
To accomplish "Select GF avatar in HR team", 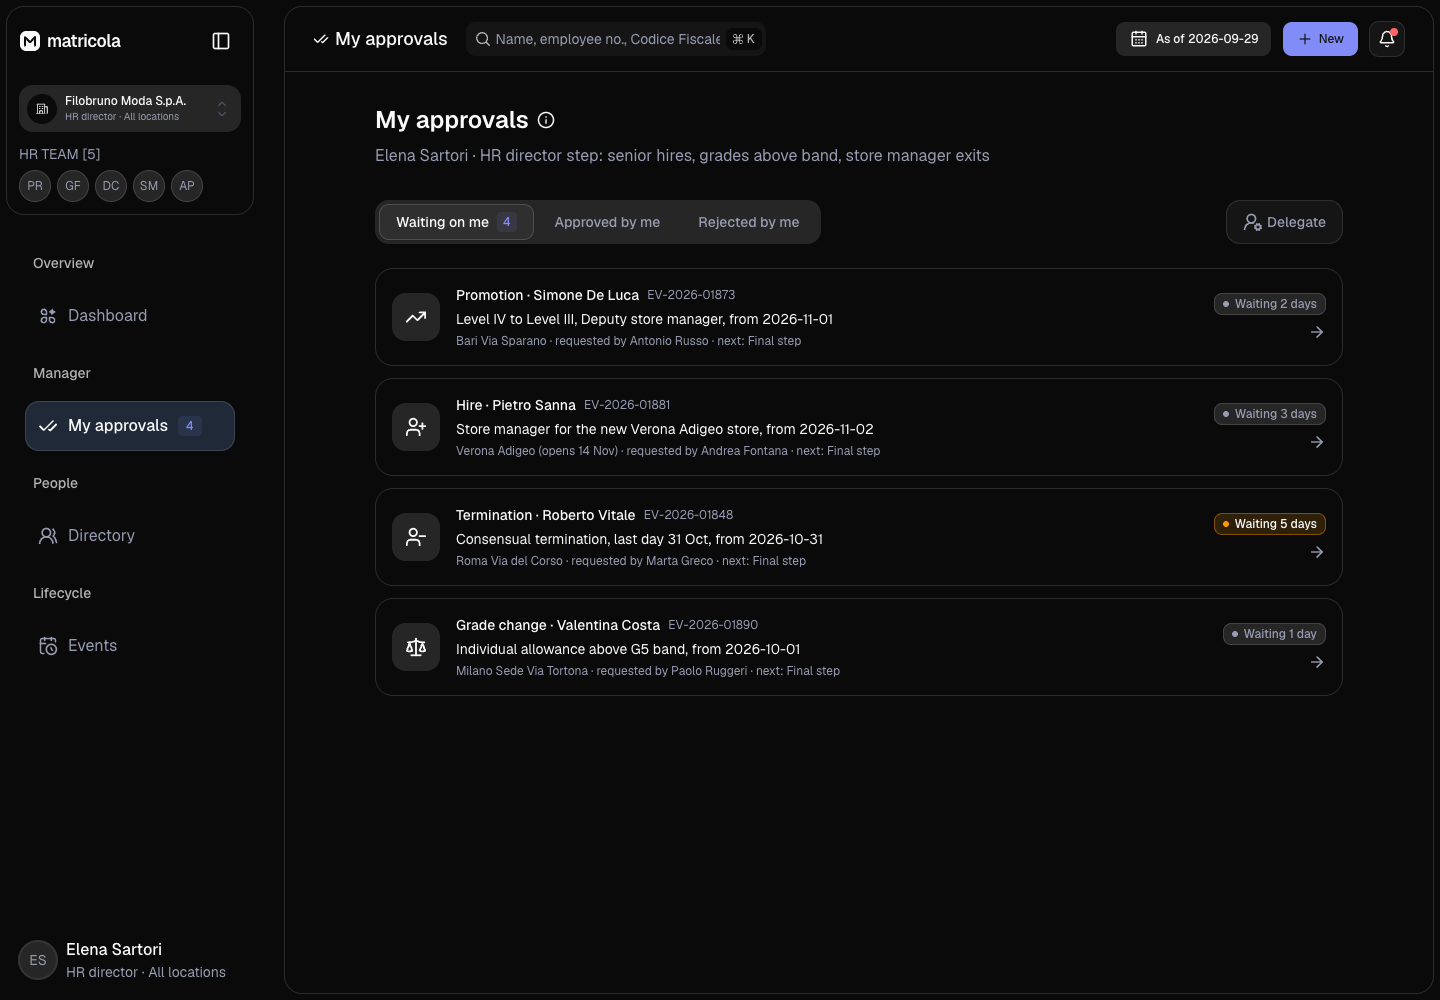I will (x=73, y=186).
